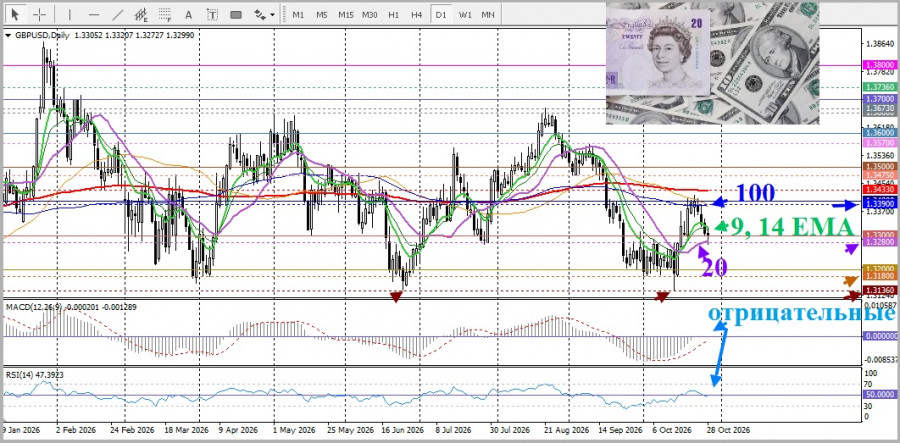Pick the equidistant channel tool
Image resolution: width=900 pixels, height=443 pixels.
pos(141,14)
